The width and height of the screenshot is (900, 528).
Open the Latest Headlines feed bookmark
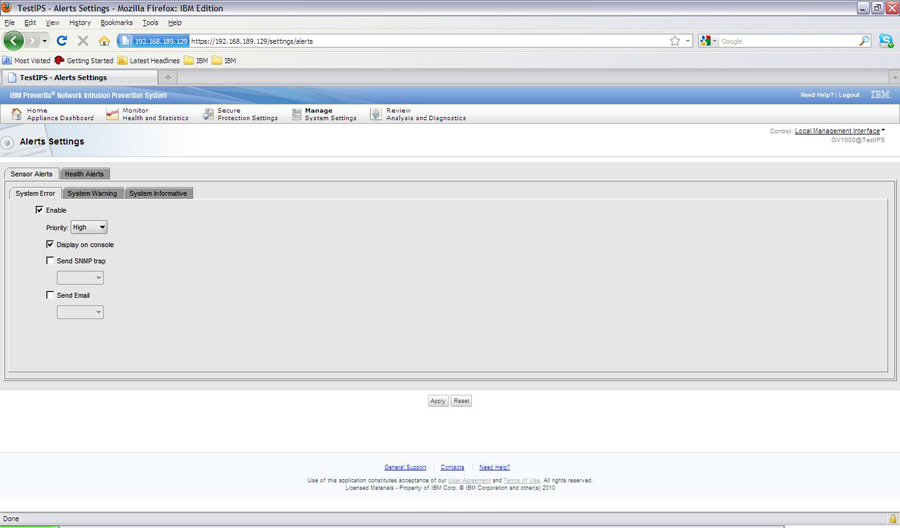(x=149, y=60)
